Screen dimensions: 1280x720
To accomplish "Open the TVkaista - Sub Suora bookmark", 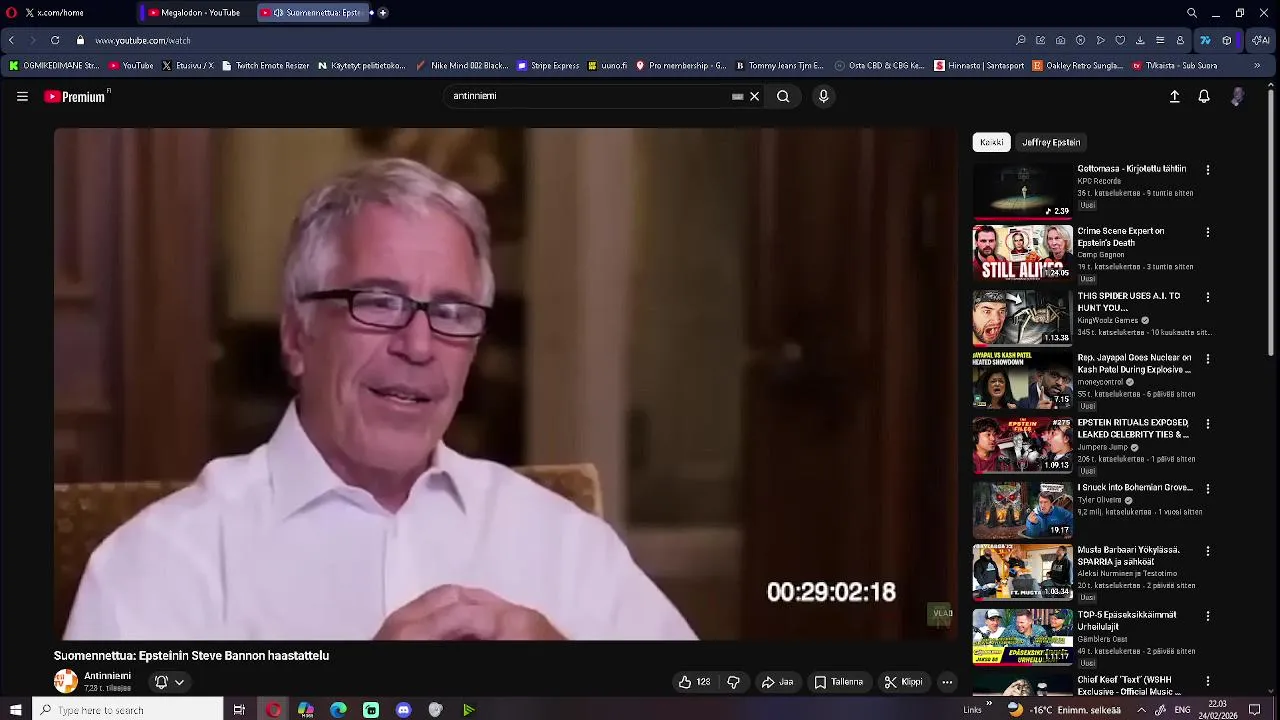I will pos(1175,66).
